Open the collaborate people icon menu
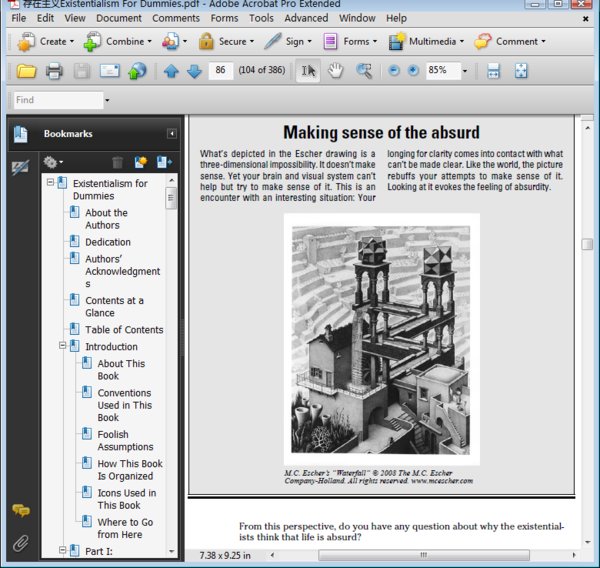 tap(174, 41)
